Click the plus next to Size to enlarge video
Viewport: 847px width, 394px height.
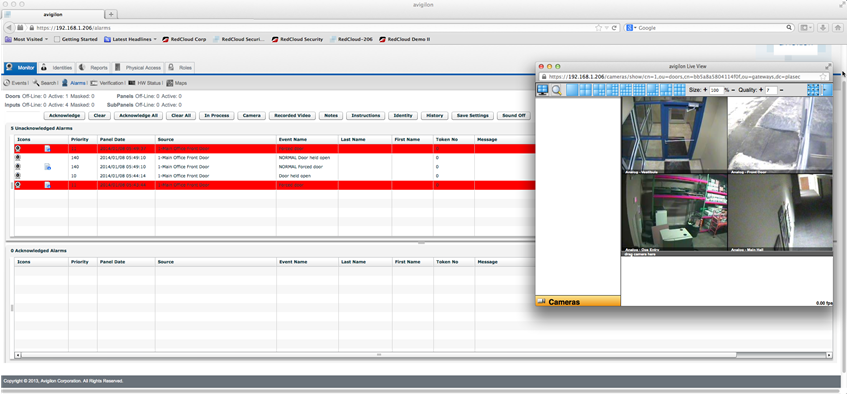705,90
